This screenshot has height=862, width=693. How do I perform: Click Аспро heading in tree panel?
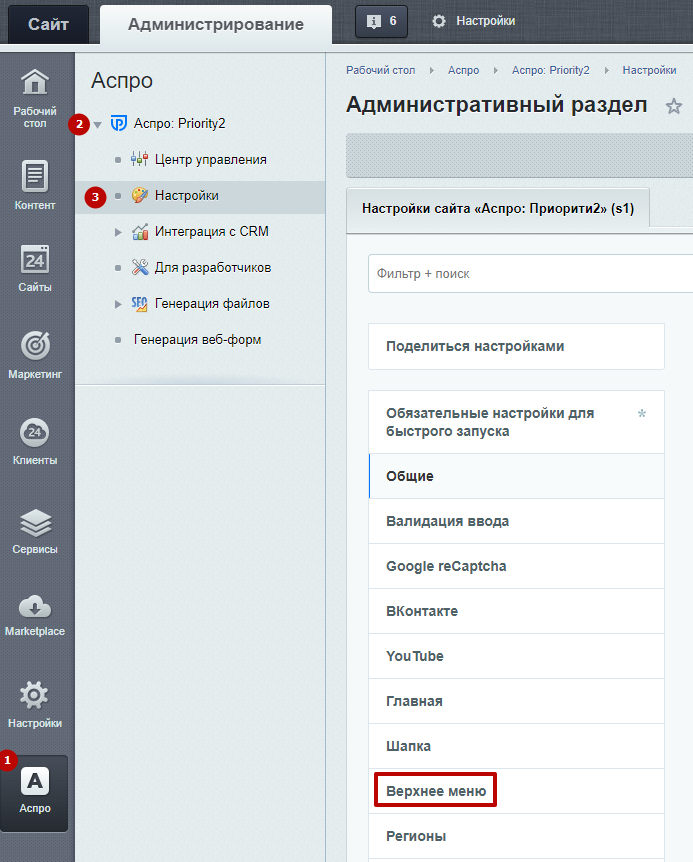click(x=121, y=80)
